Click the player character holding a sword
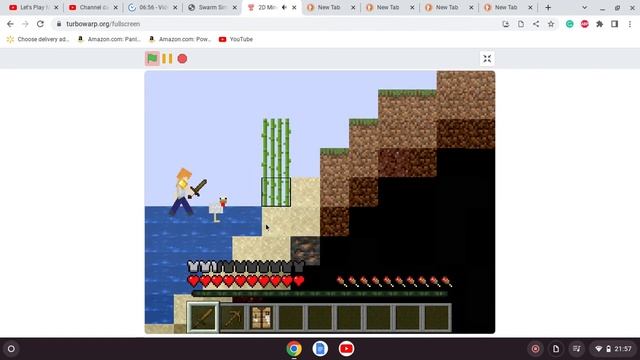The height and width of the screenshot is (360, 640). (184, 192)
